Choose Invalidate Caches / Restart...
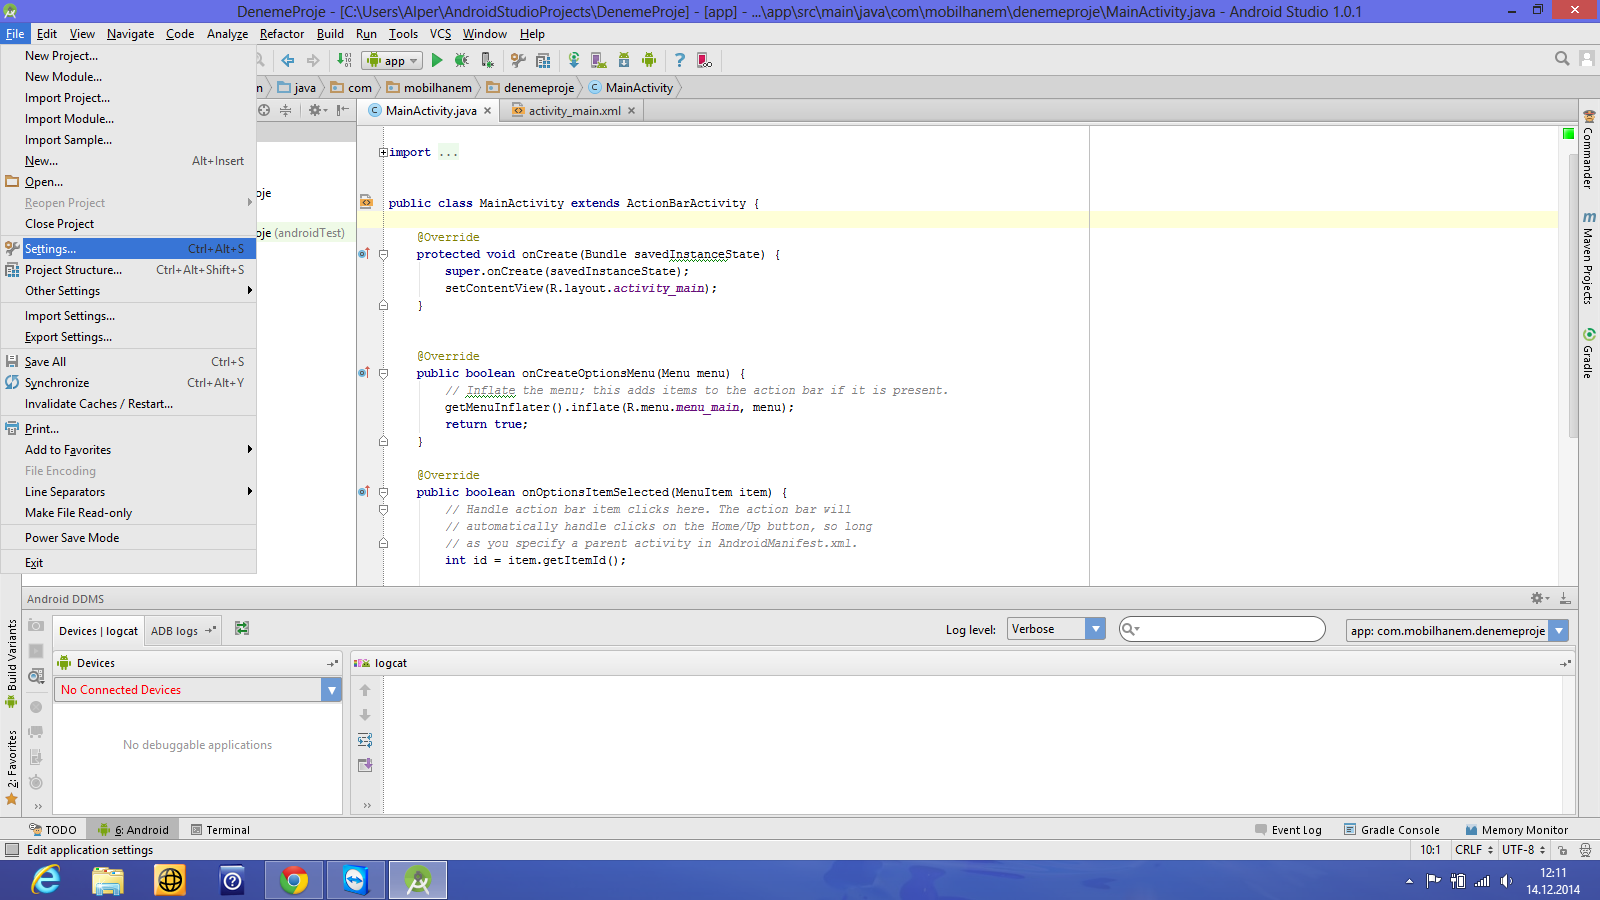This screenshot has width=1600, height=900. [x=128, y=404]
